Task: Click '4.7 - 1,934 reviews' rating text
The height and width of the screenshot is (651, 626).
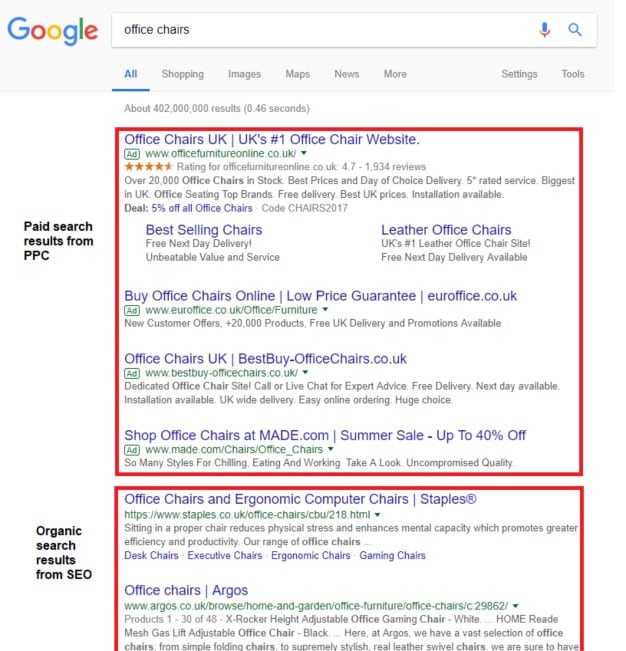Action: [x=384, y=167]
